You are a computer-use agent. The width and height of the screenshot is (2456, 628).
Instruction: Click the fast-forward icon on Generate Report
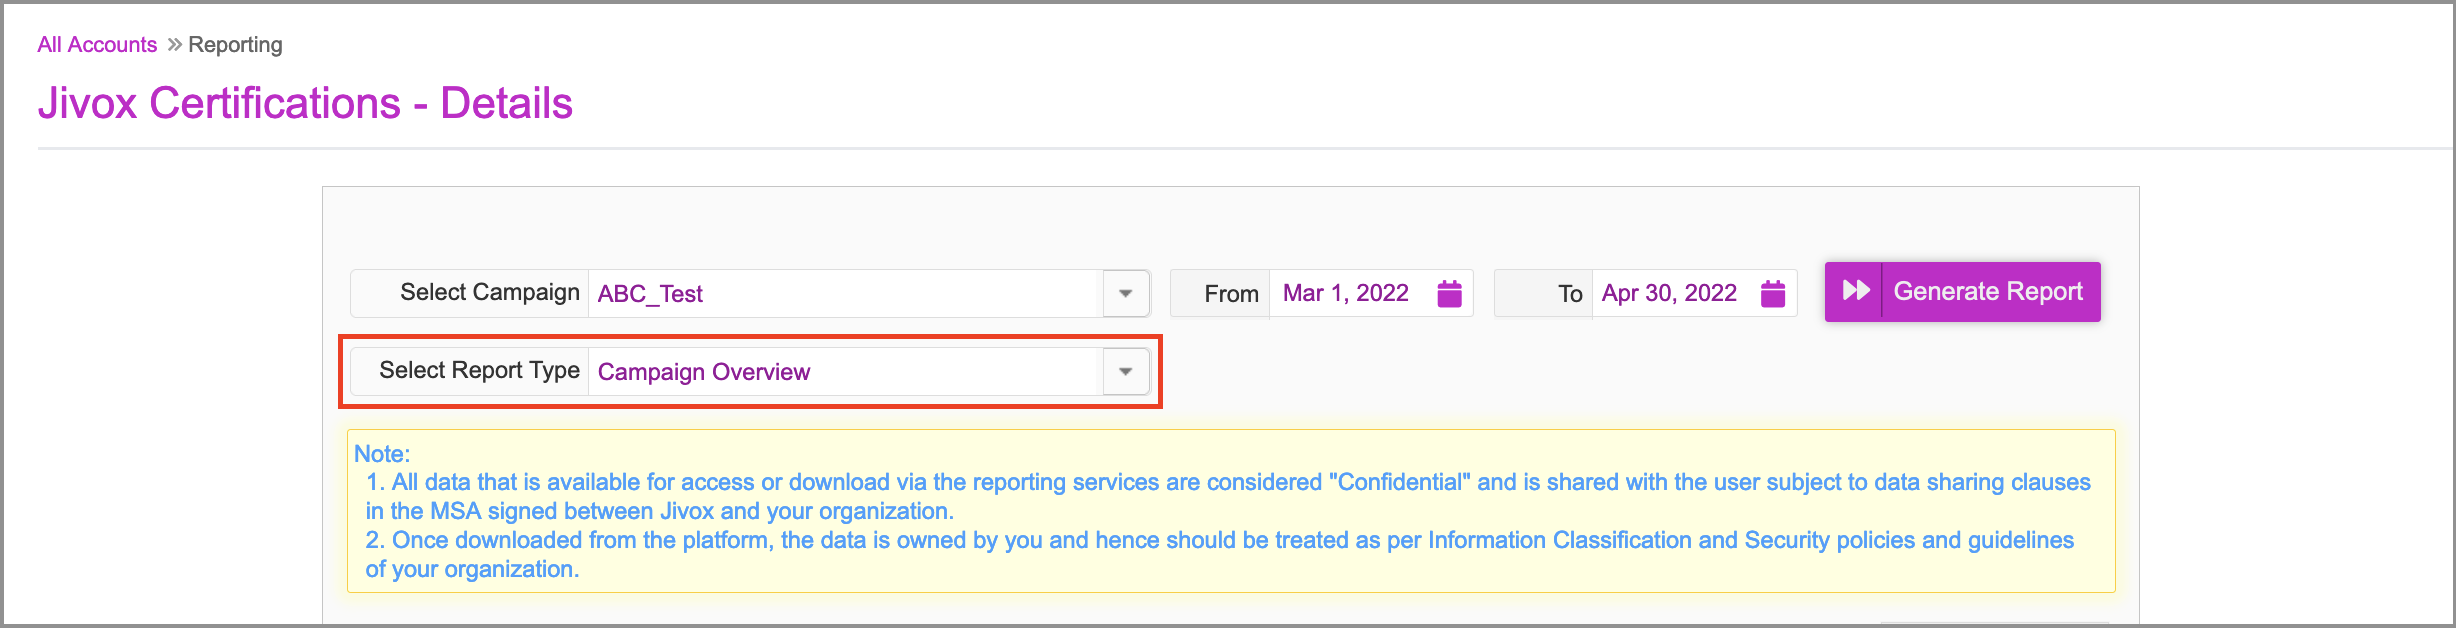(1856, 291)
